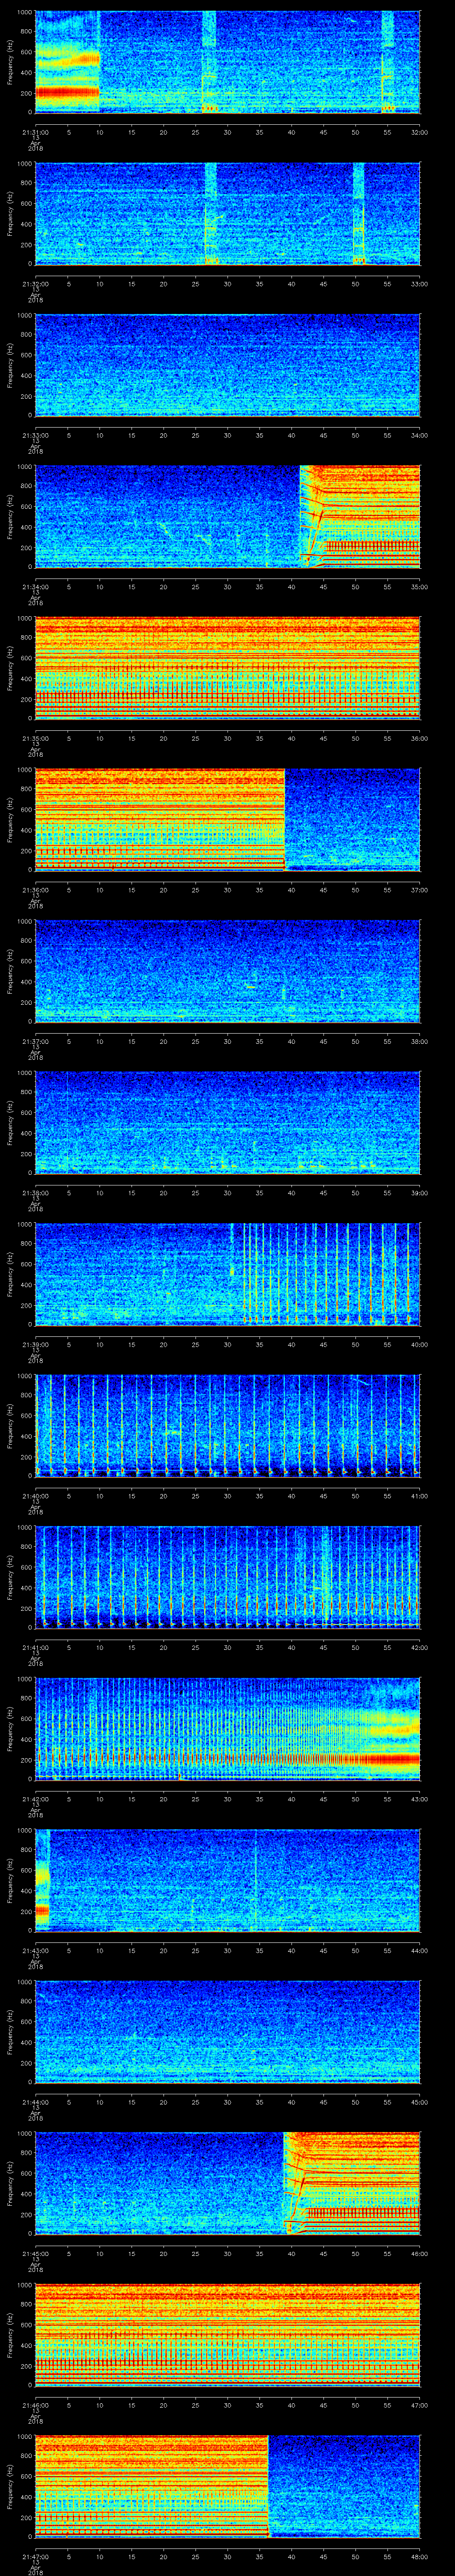Image resolution: width=455 pixels, height=2576 pixels.
Task: Click the first vertical pulse in the 21:39:00 spectrogram
Action: point(232,1273)
